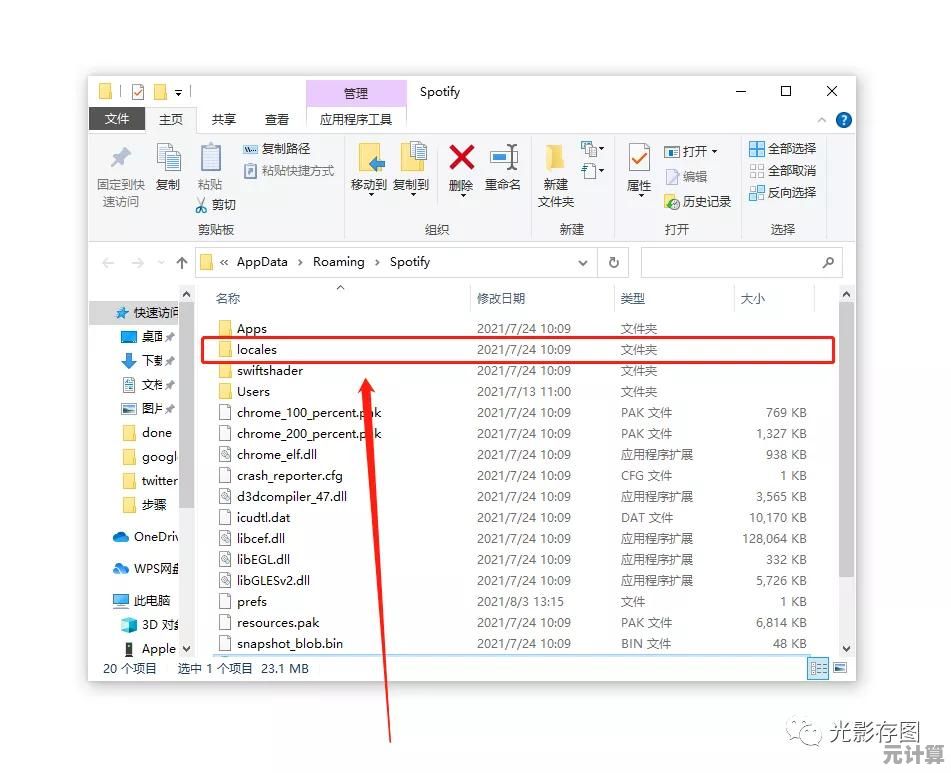The height and width of the screenshot is (773, 951).
Task: Open OneDrive in the navigation pane
Action: point(146,537)
